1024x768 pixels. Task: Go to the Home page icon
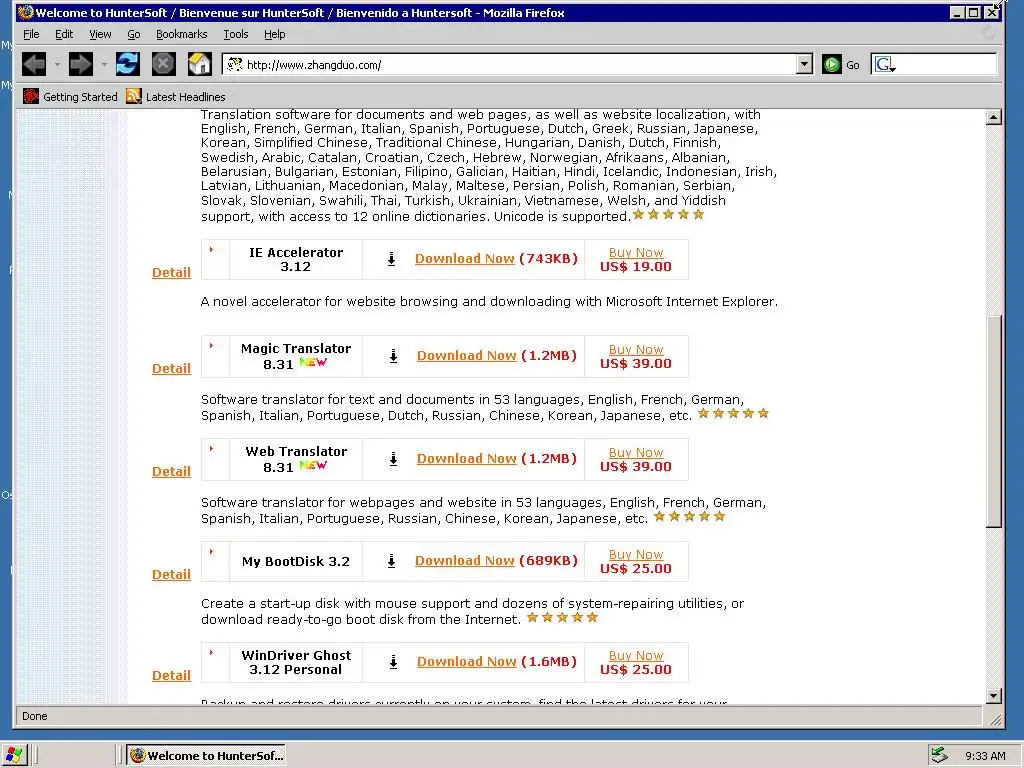(200, 64)
